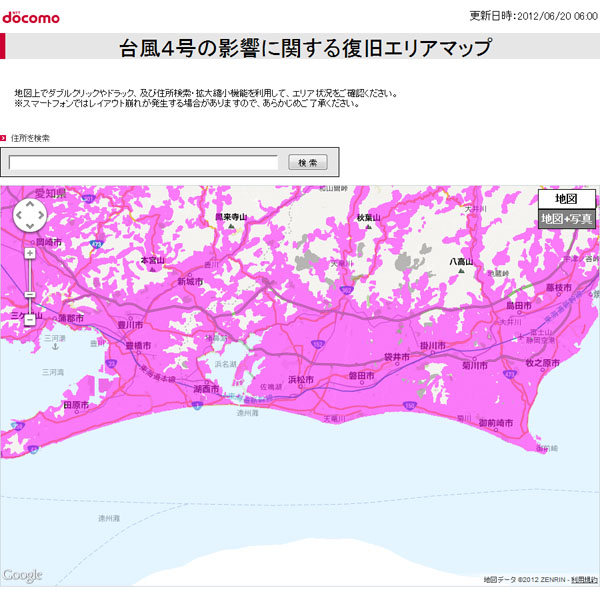Open the 利用規約 terms link
The image size is (600, 590).
[583, 580]
